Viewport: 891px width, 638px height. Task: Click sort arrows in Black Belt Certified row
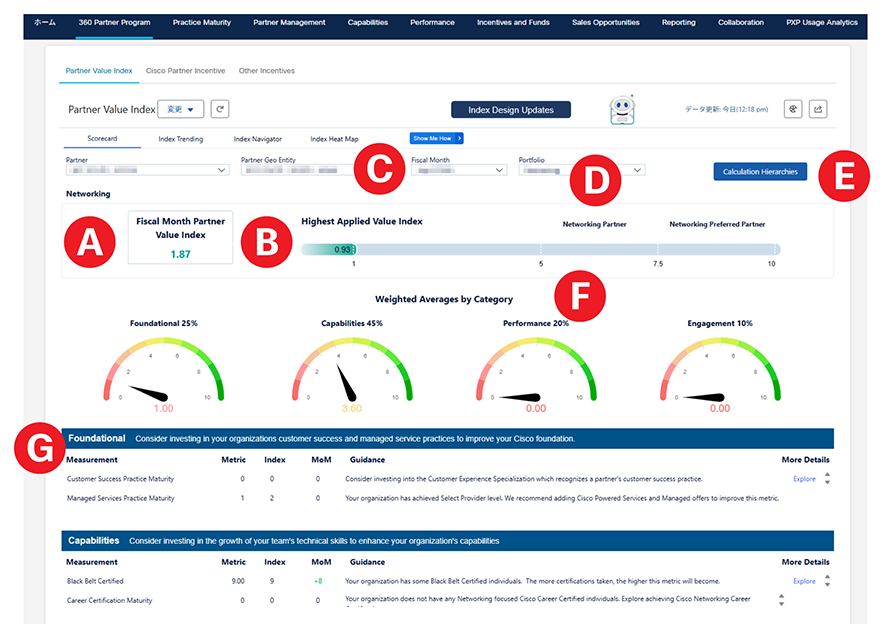[x=827, y=581]
